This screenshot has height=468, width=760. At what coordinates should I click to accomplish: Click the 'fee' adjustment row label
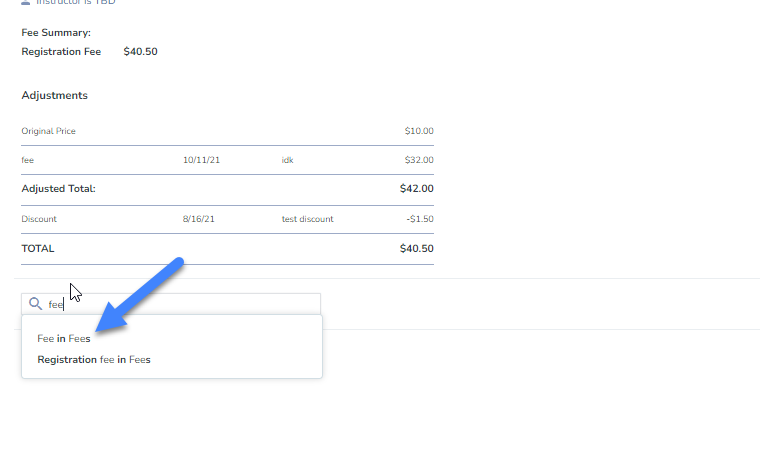coord(28,160)
